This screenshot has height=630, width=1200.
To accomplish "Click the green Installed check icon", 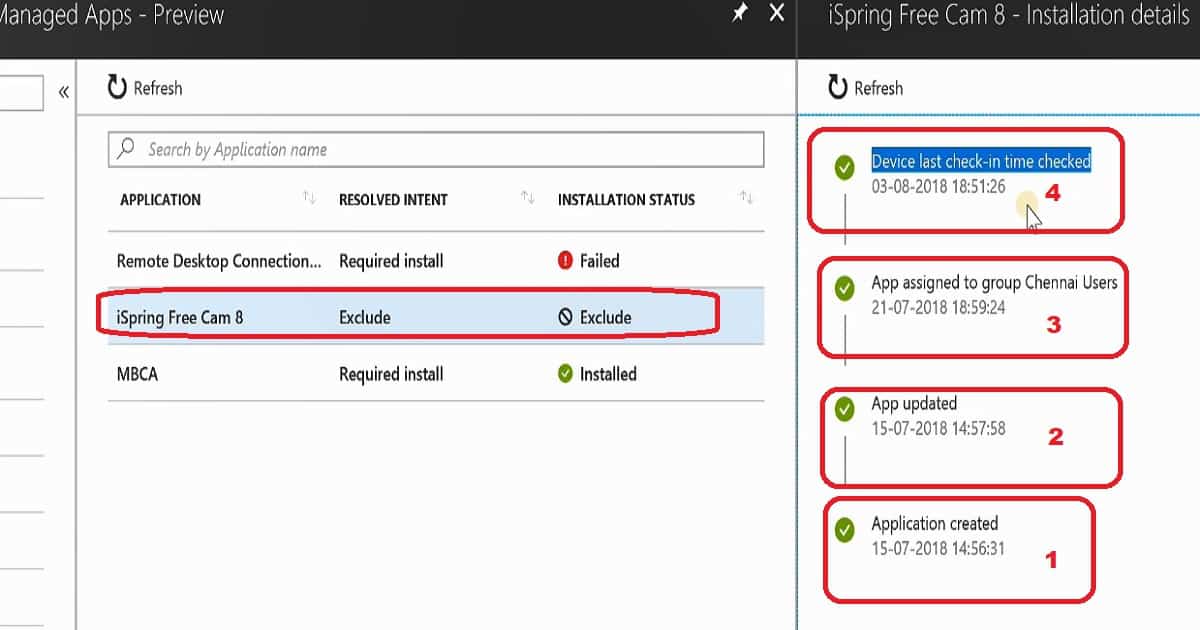I will pyautogui.click(x=565, y=374).
